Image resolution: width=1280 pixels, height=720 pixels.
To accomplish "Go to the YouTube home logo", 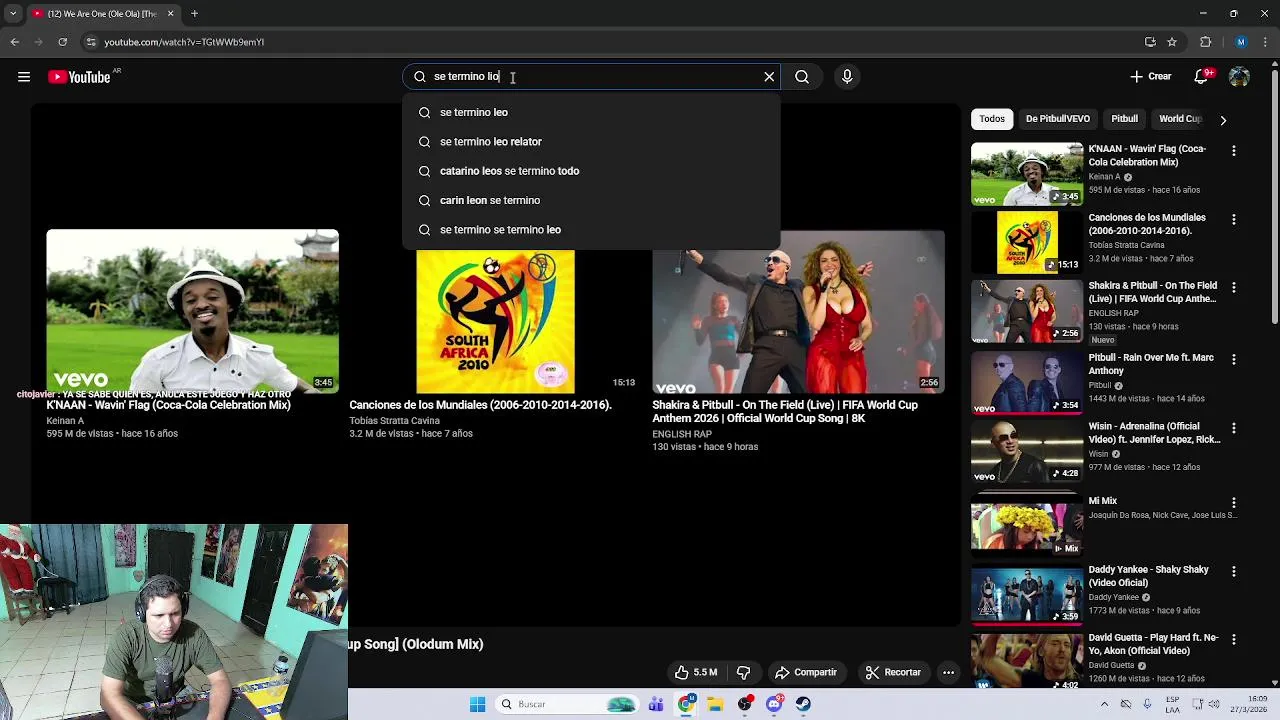I will 79,77.
